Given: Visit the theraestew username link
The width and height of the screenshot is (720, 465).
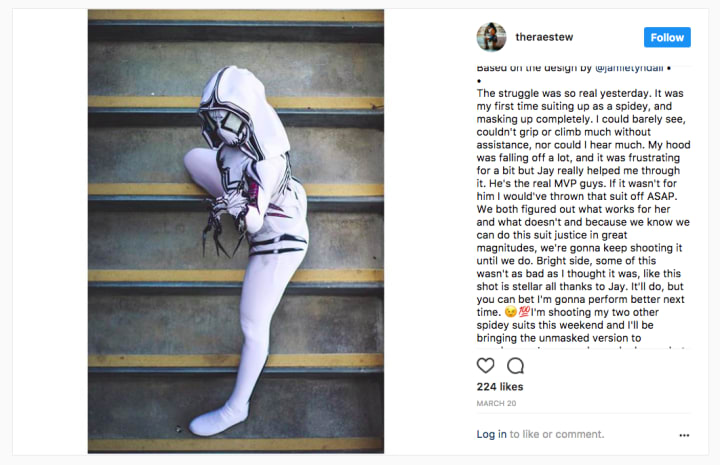Looking at the screenshot, I should (x=544, y=37).
